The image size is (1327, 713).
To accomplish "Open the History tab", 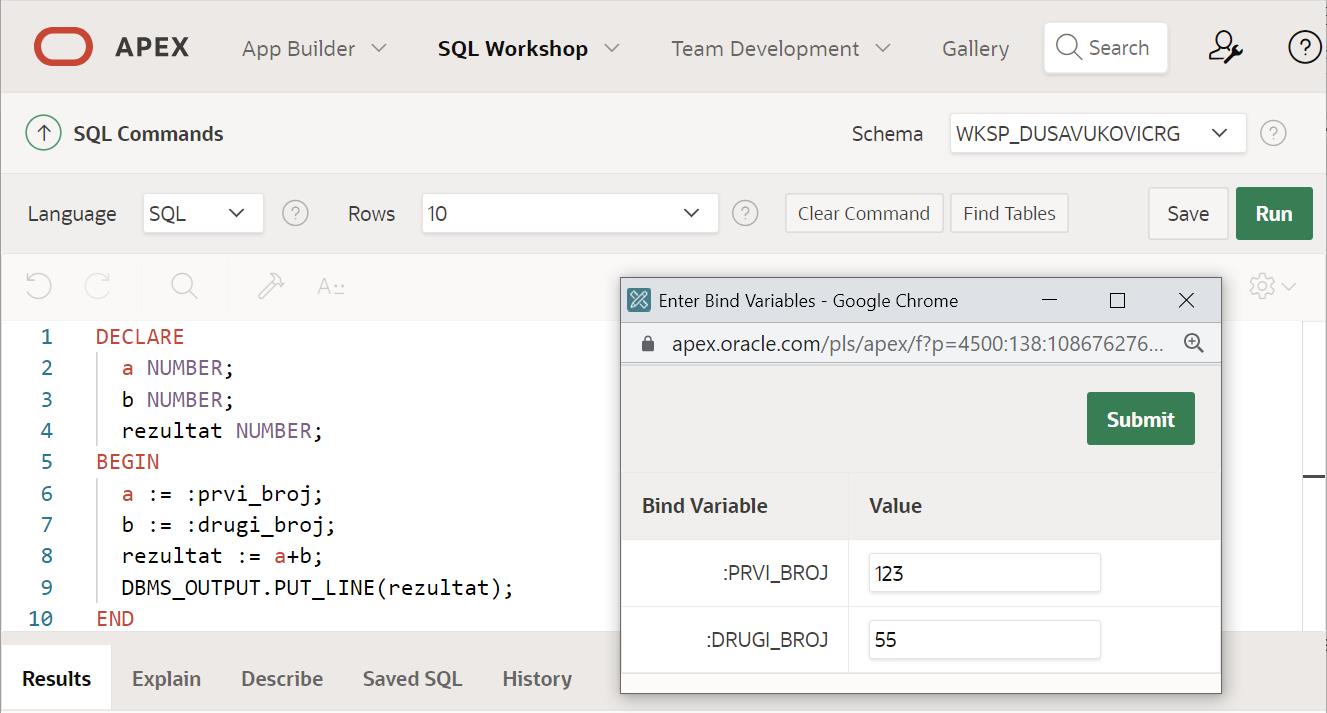I will 536,678.
